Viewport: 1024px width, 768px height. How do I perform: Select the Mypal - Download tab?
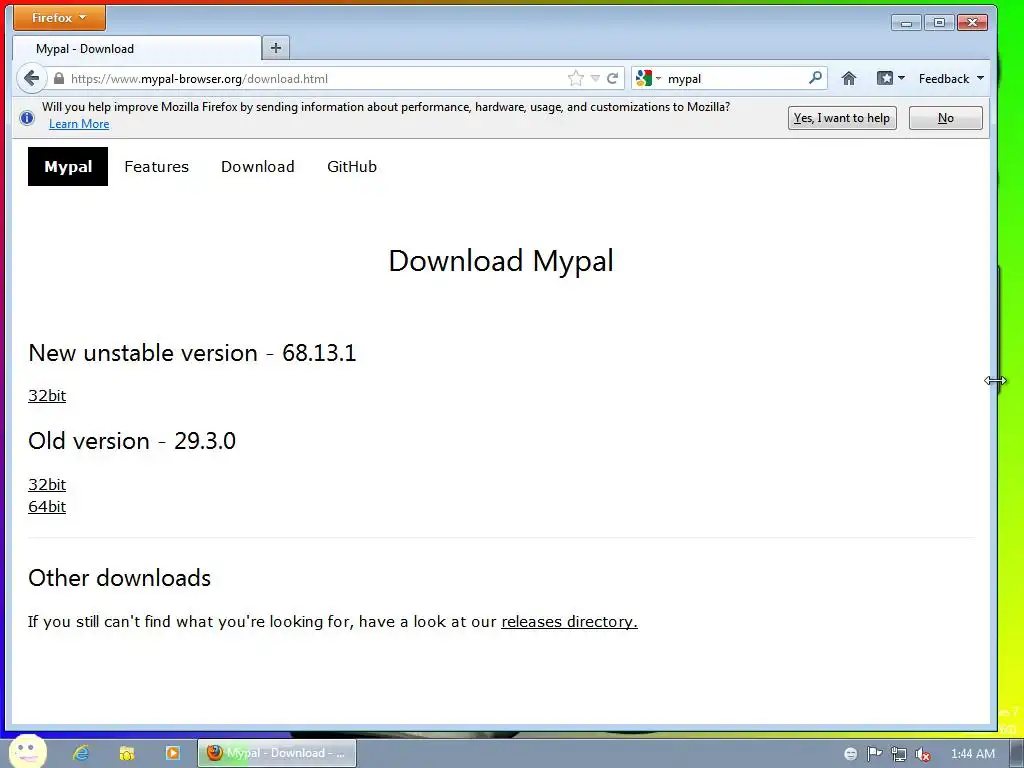coord(136,48)
